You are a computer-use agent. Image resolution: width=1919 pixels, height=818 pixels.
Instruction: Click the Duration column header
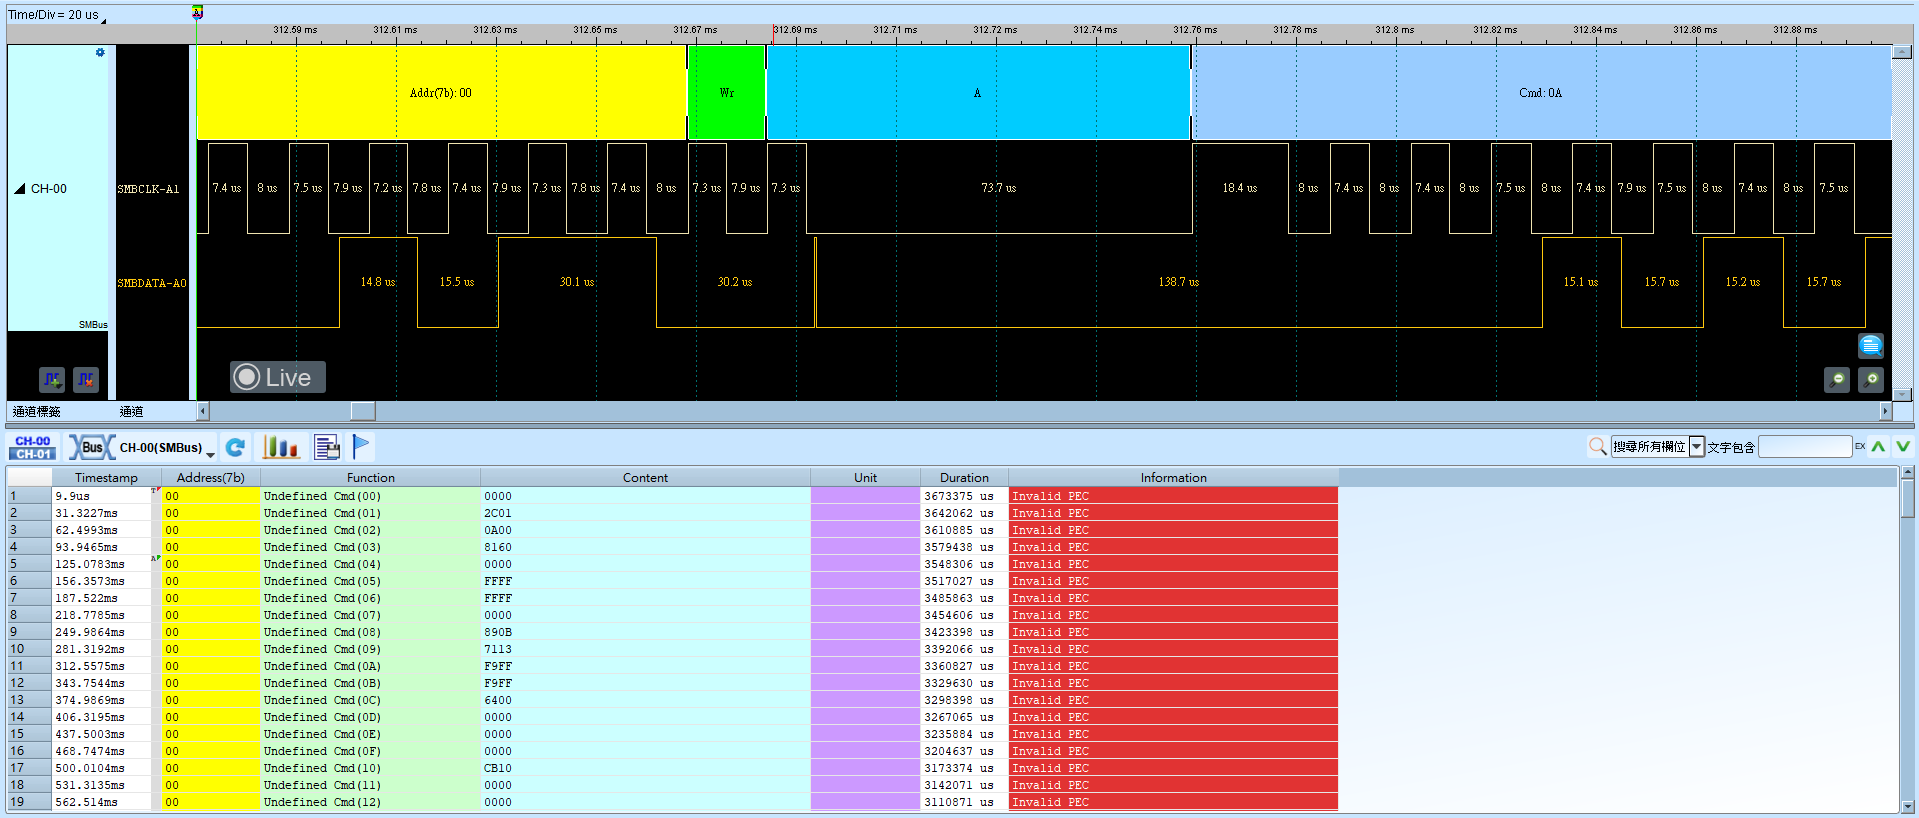tap(964, 478)
